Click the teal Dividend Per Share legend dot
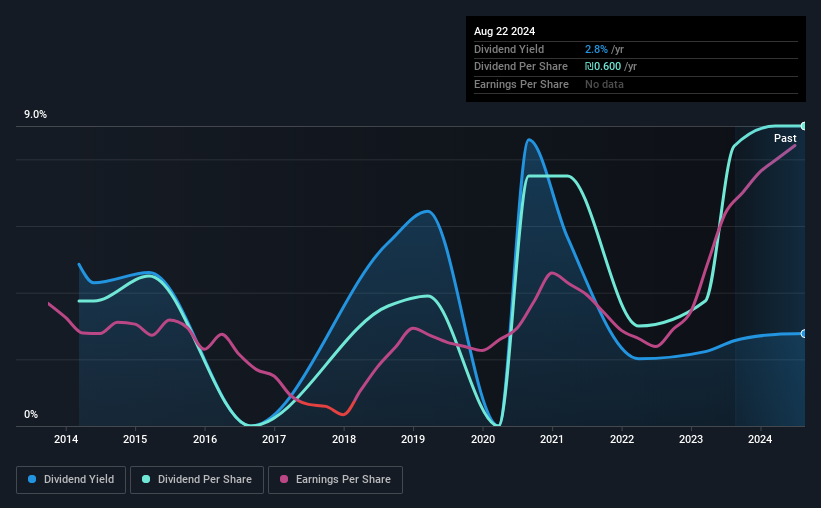 [x=146, y=479]
